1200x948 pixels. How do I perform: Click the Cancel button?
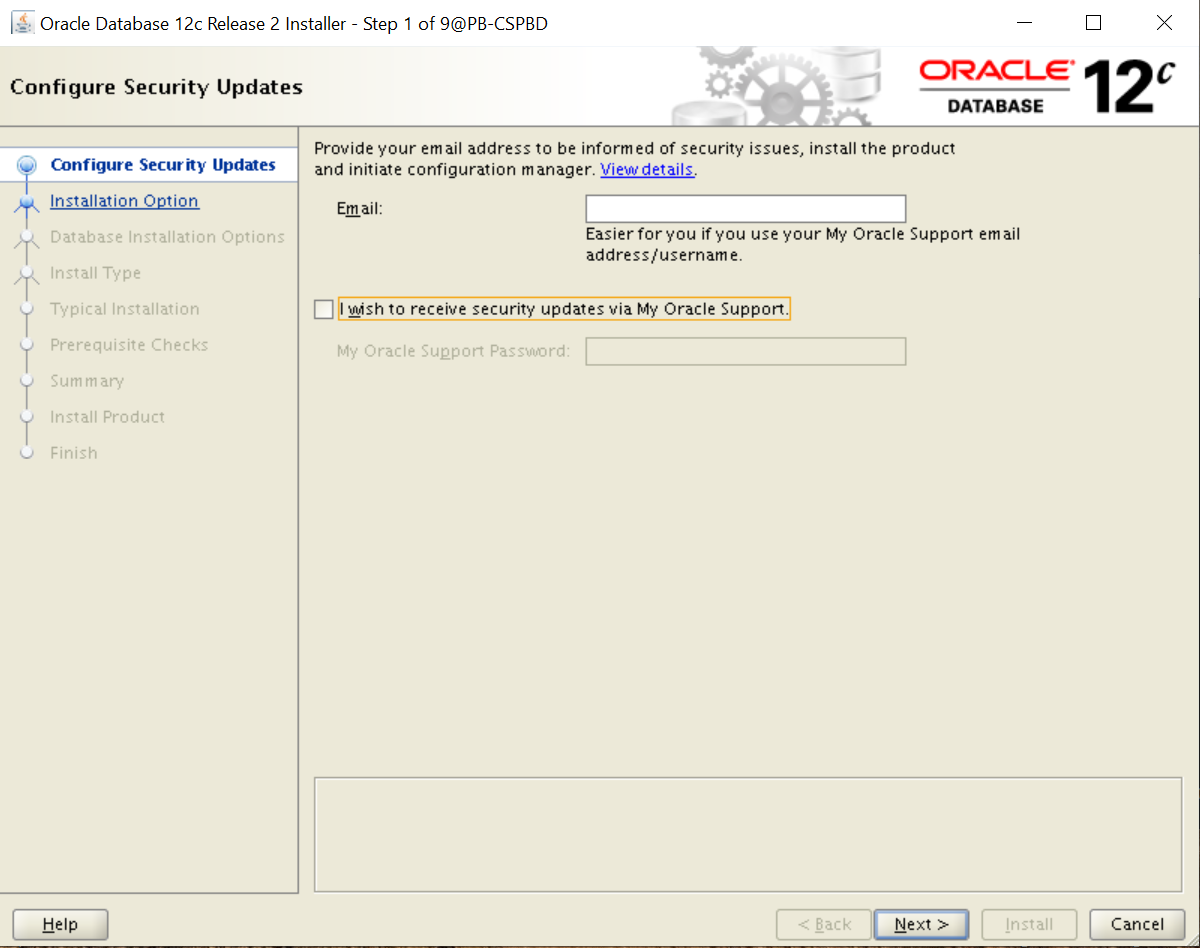[1137, 924]
